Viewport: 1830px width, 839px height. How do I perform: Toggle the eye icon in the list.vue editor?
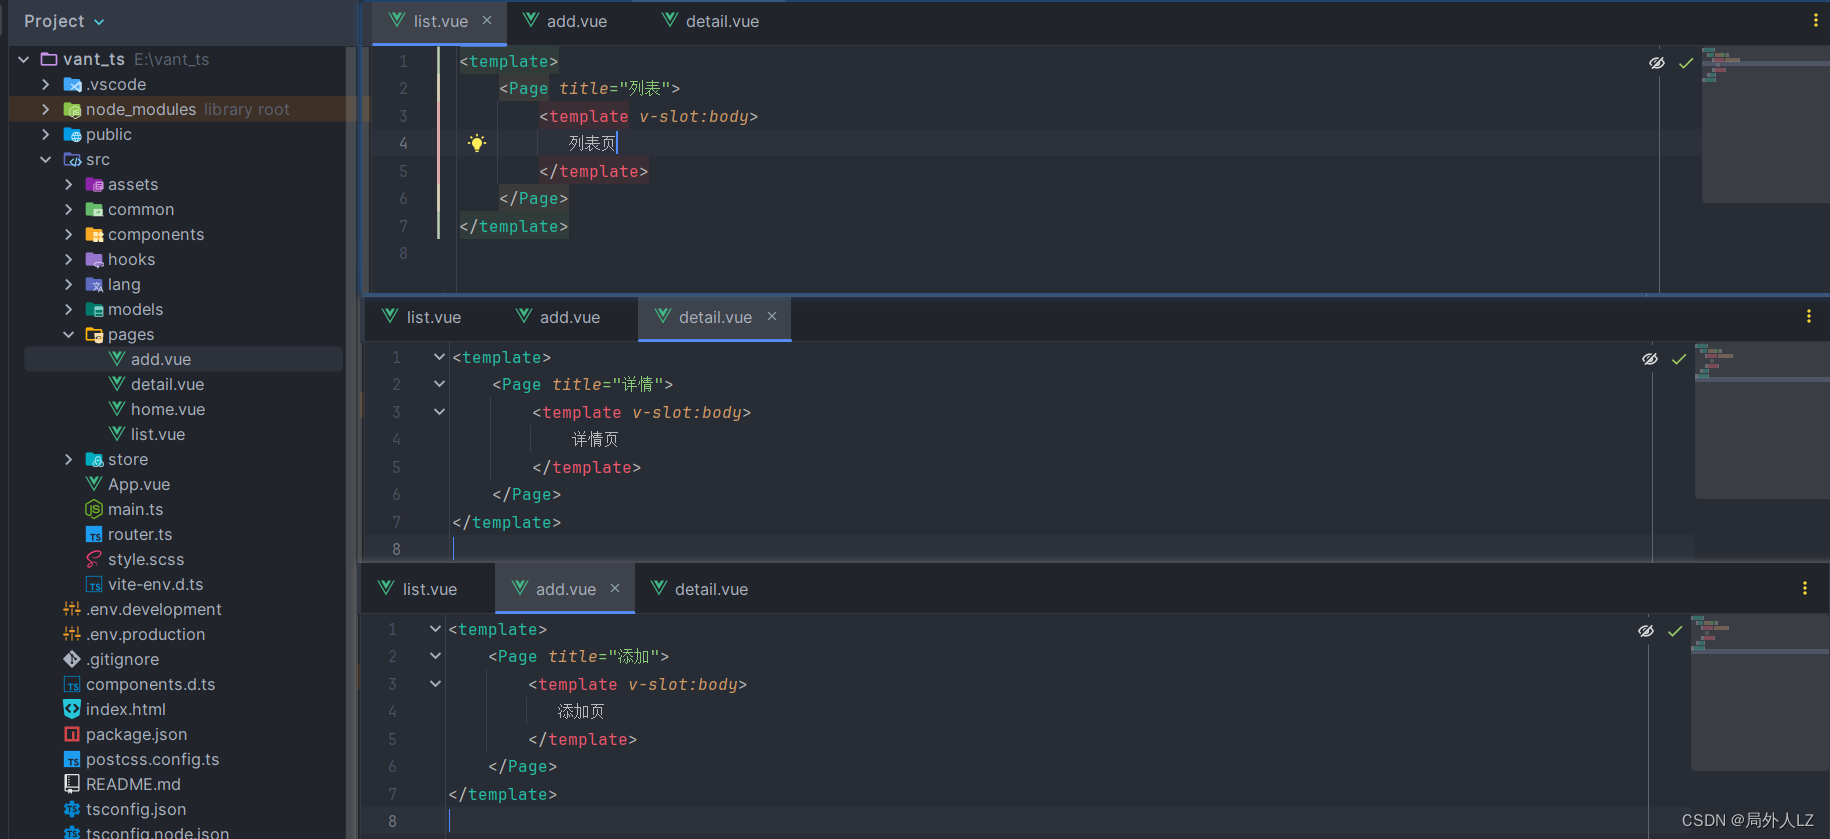1657,63
